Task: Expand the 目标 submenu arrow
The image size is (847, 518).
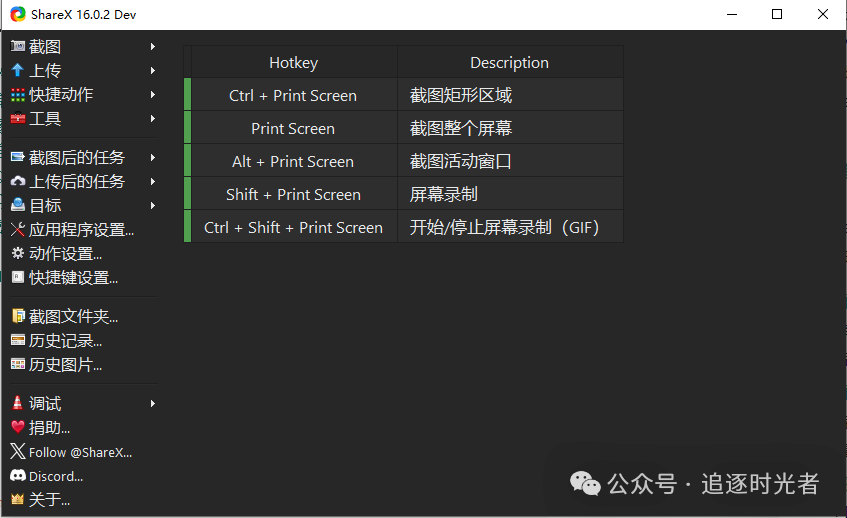Action: (153, 205)
